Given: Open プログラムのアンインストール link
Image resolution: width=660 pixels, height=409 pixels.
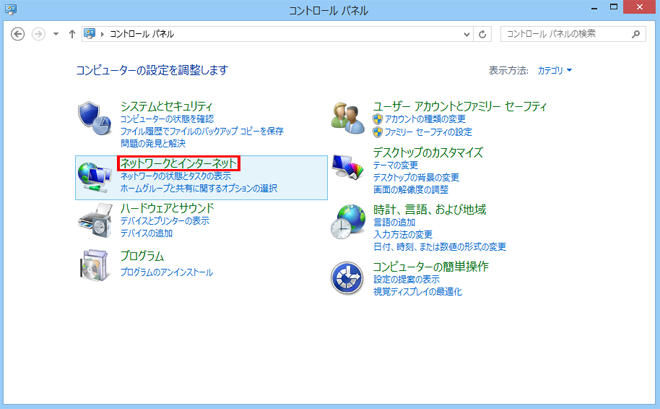Looking at the screenshot, I should pyautogui.click(x=166, y=272).
